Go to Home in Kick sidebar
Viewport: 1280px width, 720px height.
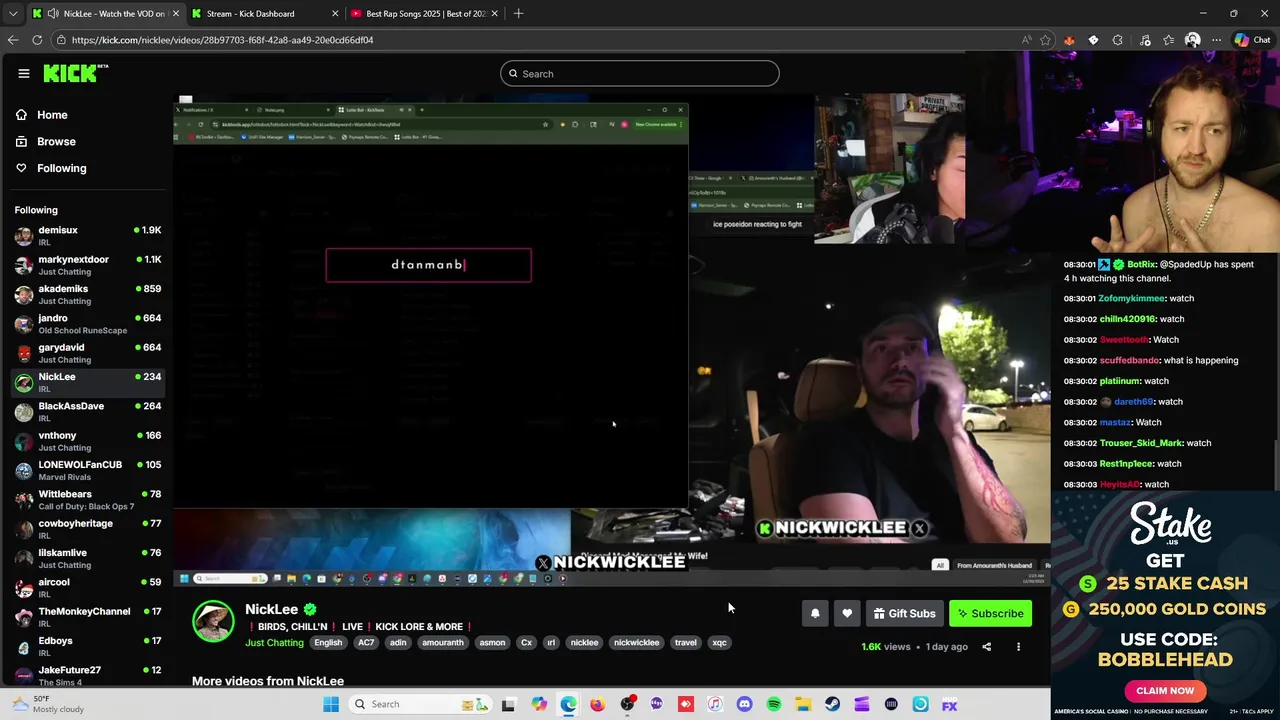click(52, 115)
